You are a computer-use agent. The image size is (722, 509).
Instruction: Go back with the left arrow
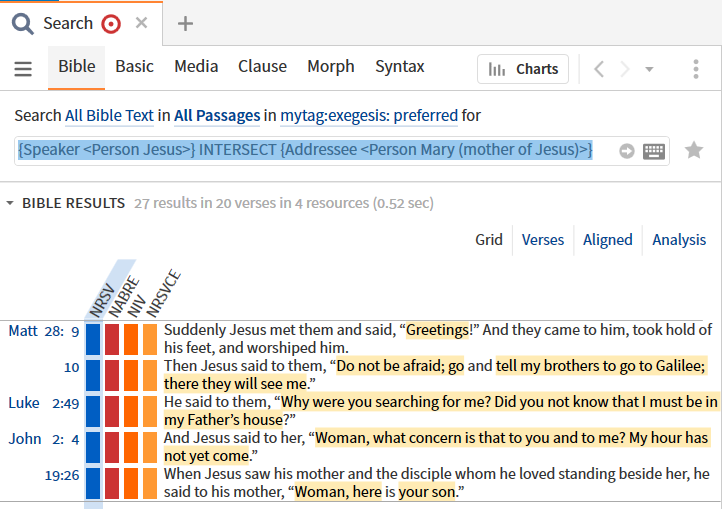point(599,69)
